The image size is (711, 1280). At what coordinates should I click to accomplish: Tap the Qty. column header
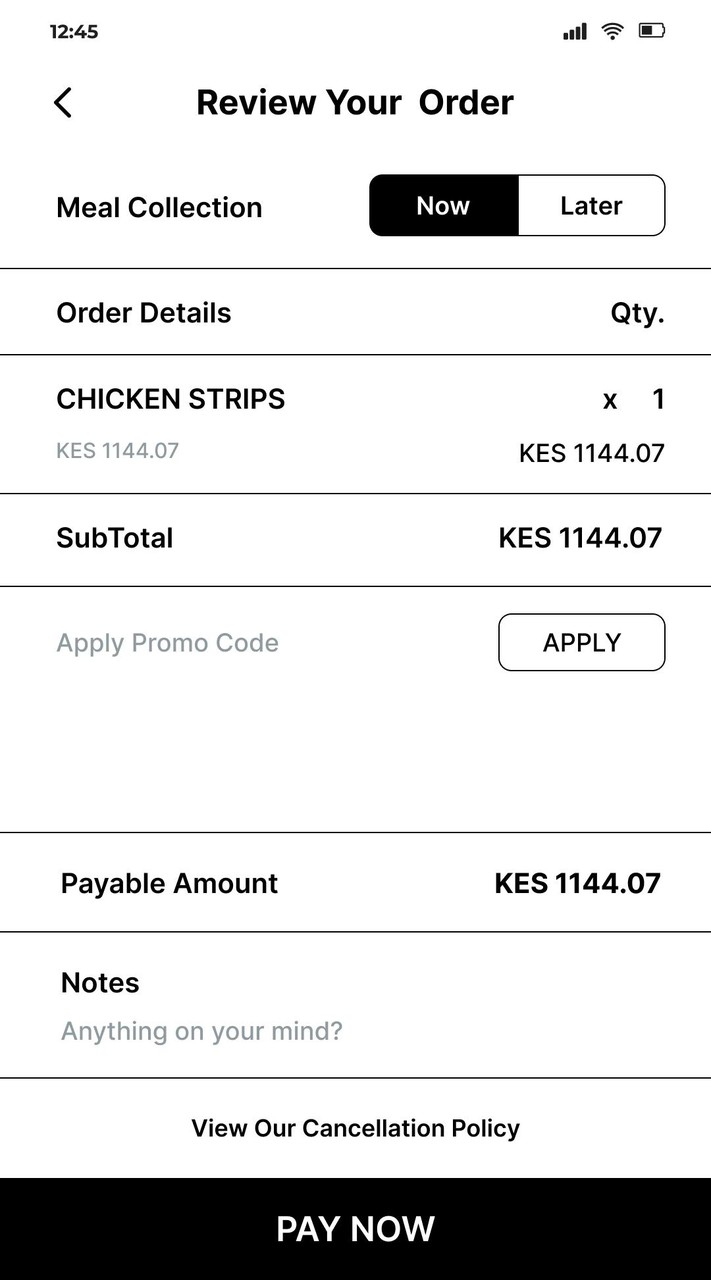point(637,313)
